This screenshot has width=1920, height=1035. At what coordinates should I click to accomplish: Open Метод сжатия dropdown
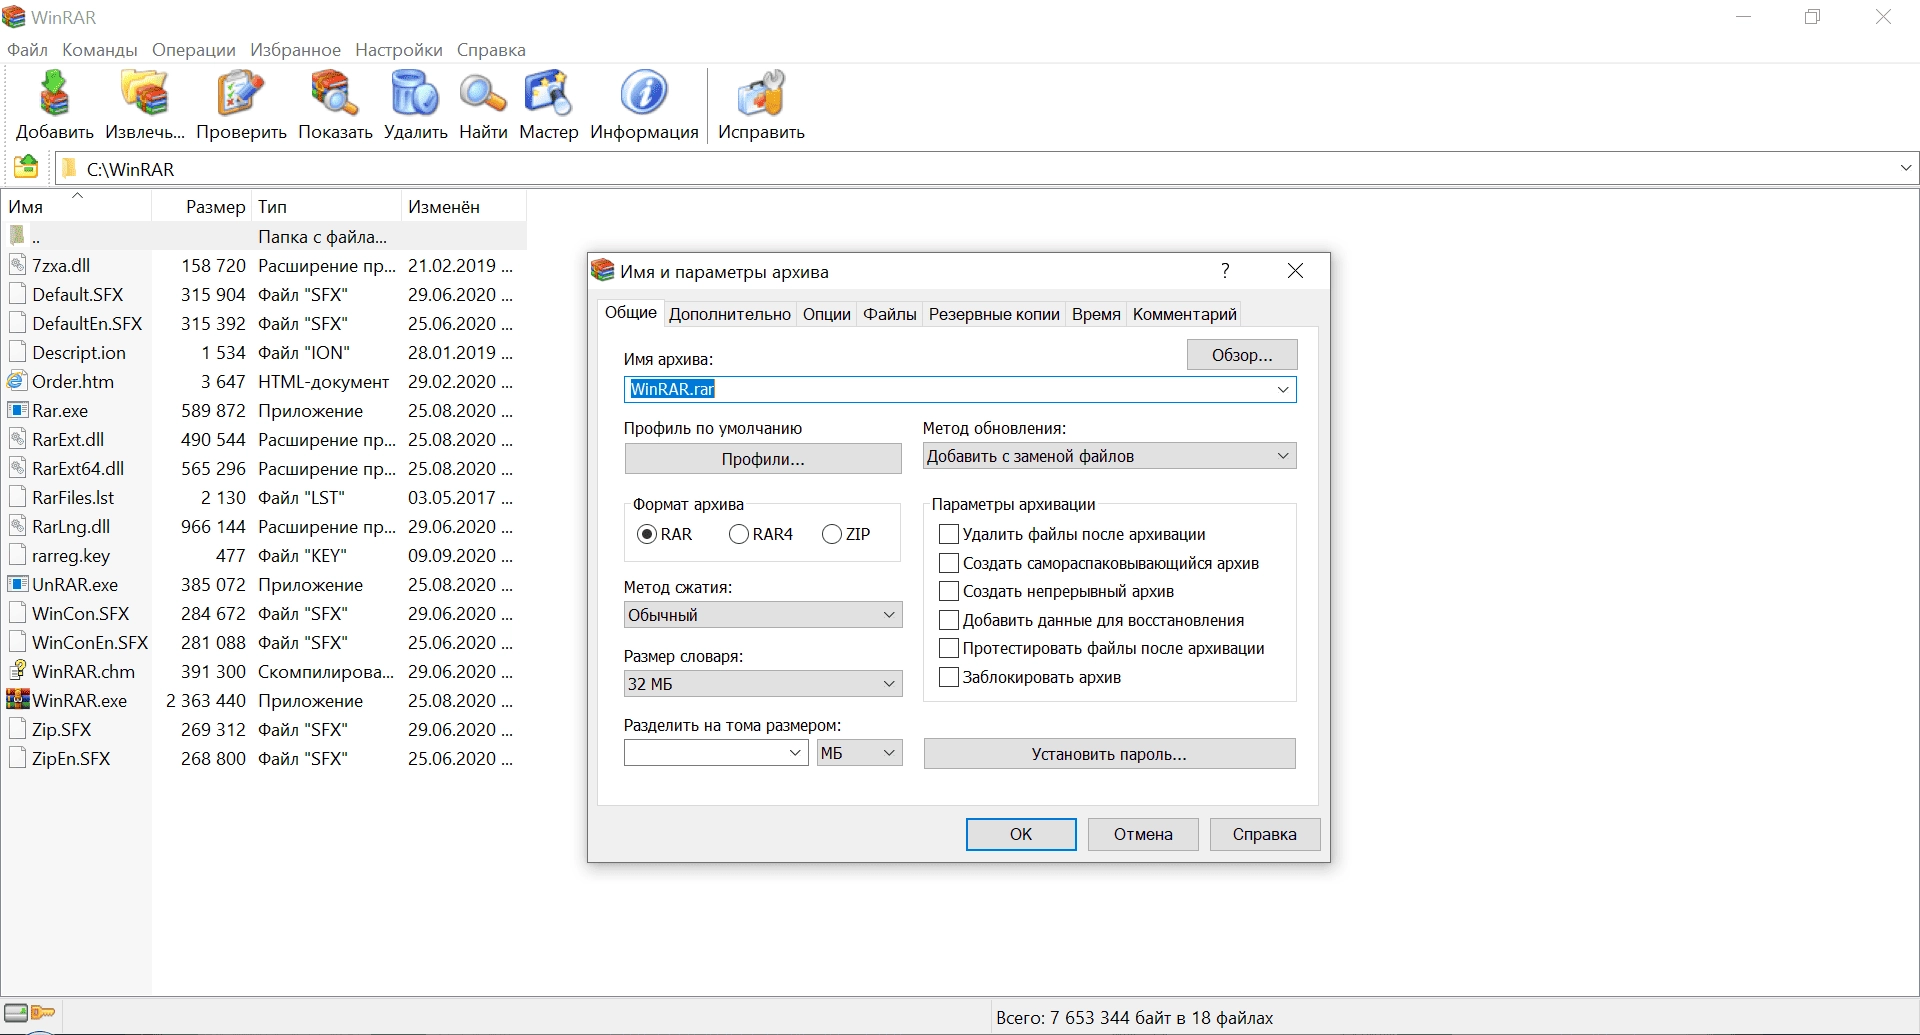763,615
